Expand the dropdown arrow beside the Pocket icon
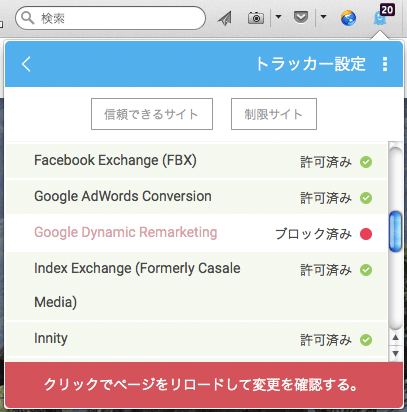Viewport: 407px width, 412px height. 323,16
